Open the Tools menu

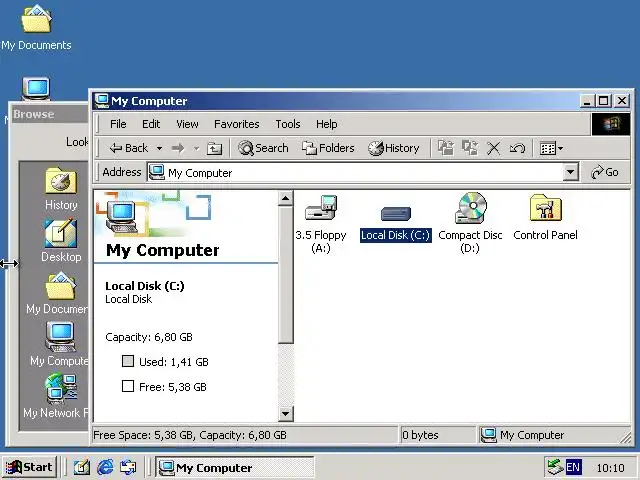click(288, 124)
